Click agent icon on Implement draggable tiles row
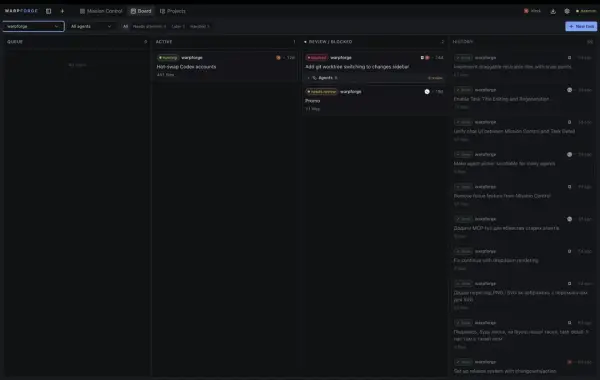Screen dimensions: 600x380 pyautogui.click(x=569, y=58)
